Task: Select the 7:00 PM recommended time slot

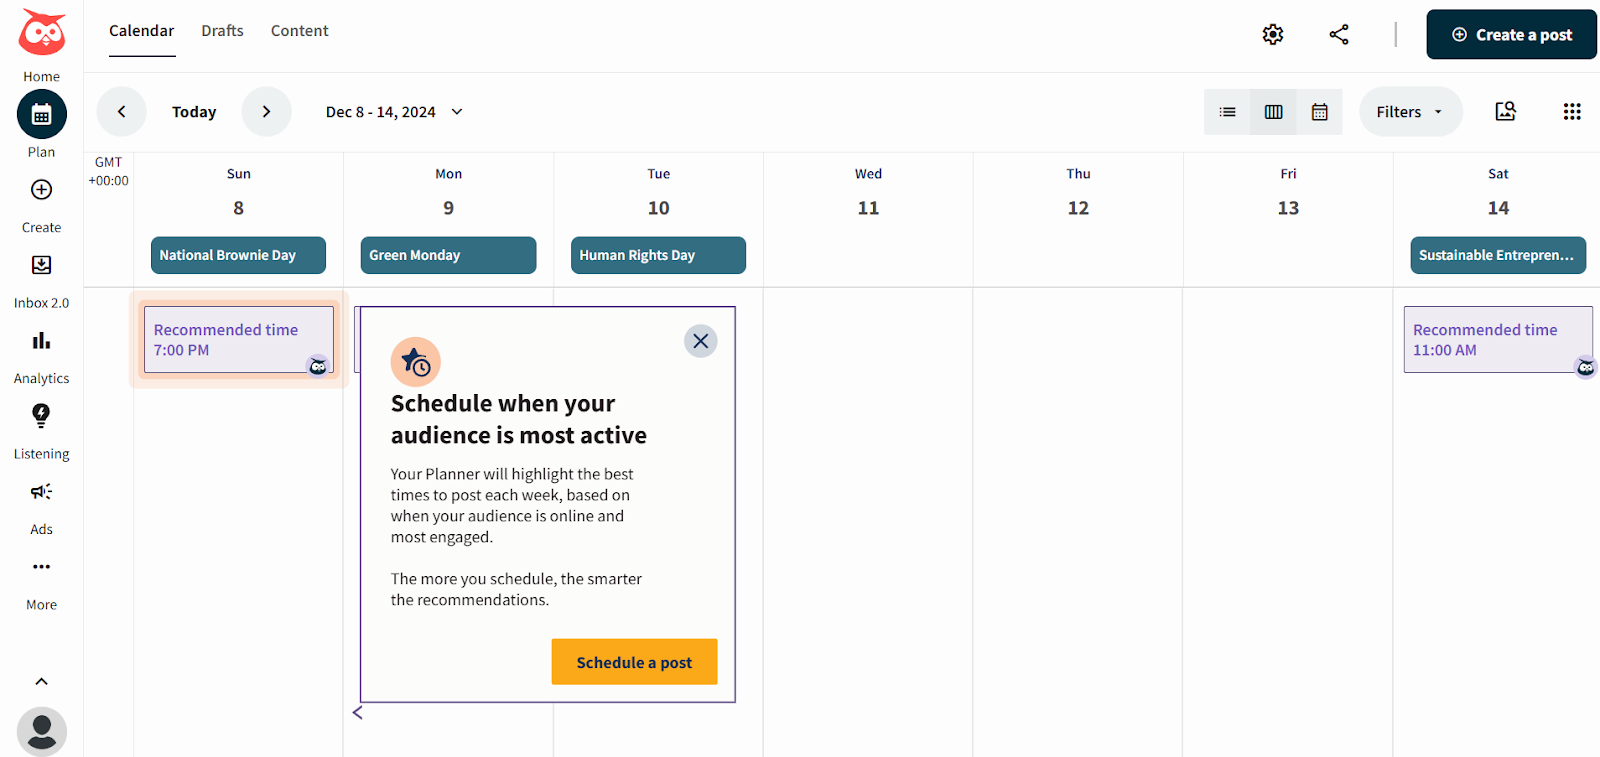Action: point(237,340)
